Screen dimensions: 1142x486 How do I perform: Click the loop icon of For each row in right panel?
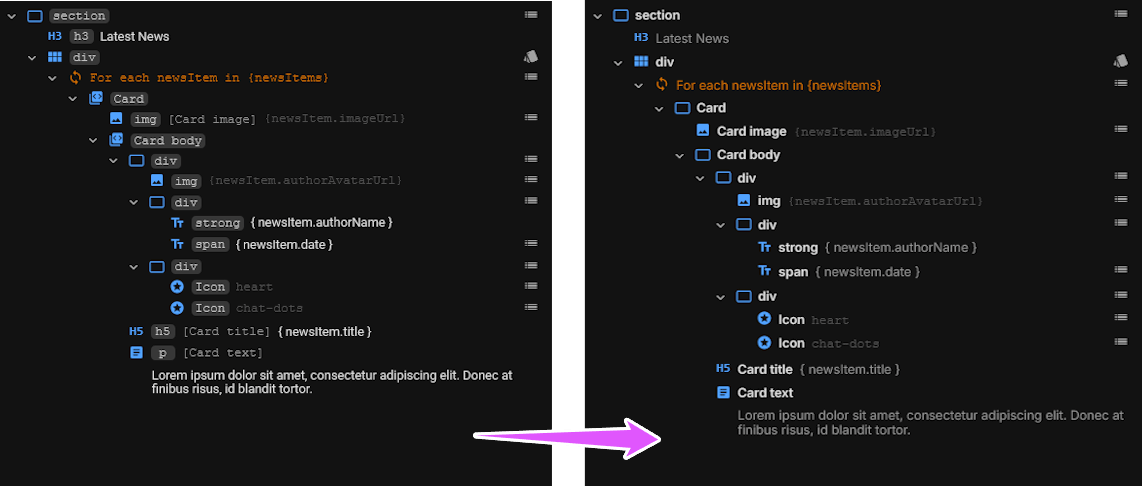pyautogui.click(x=661, y=85)
